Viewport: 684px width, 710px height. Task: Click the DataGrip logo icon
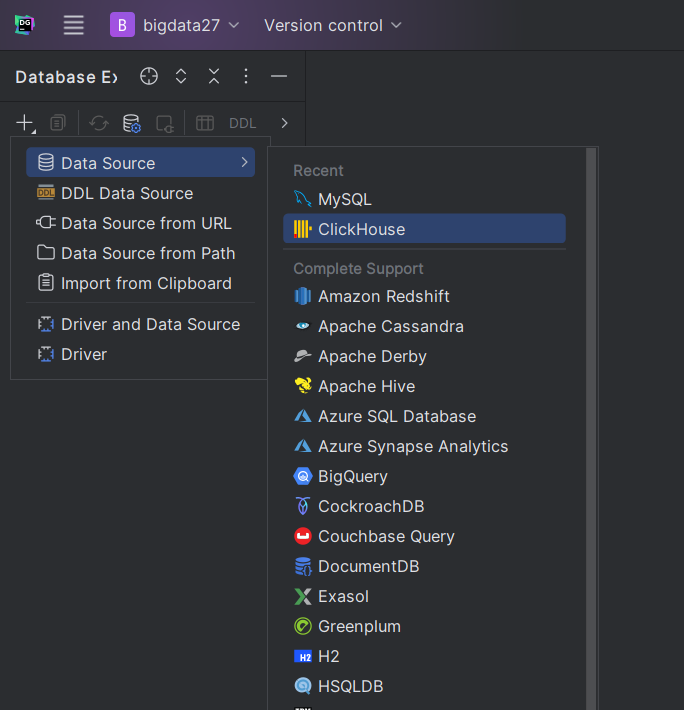point(25,25)
